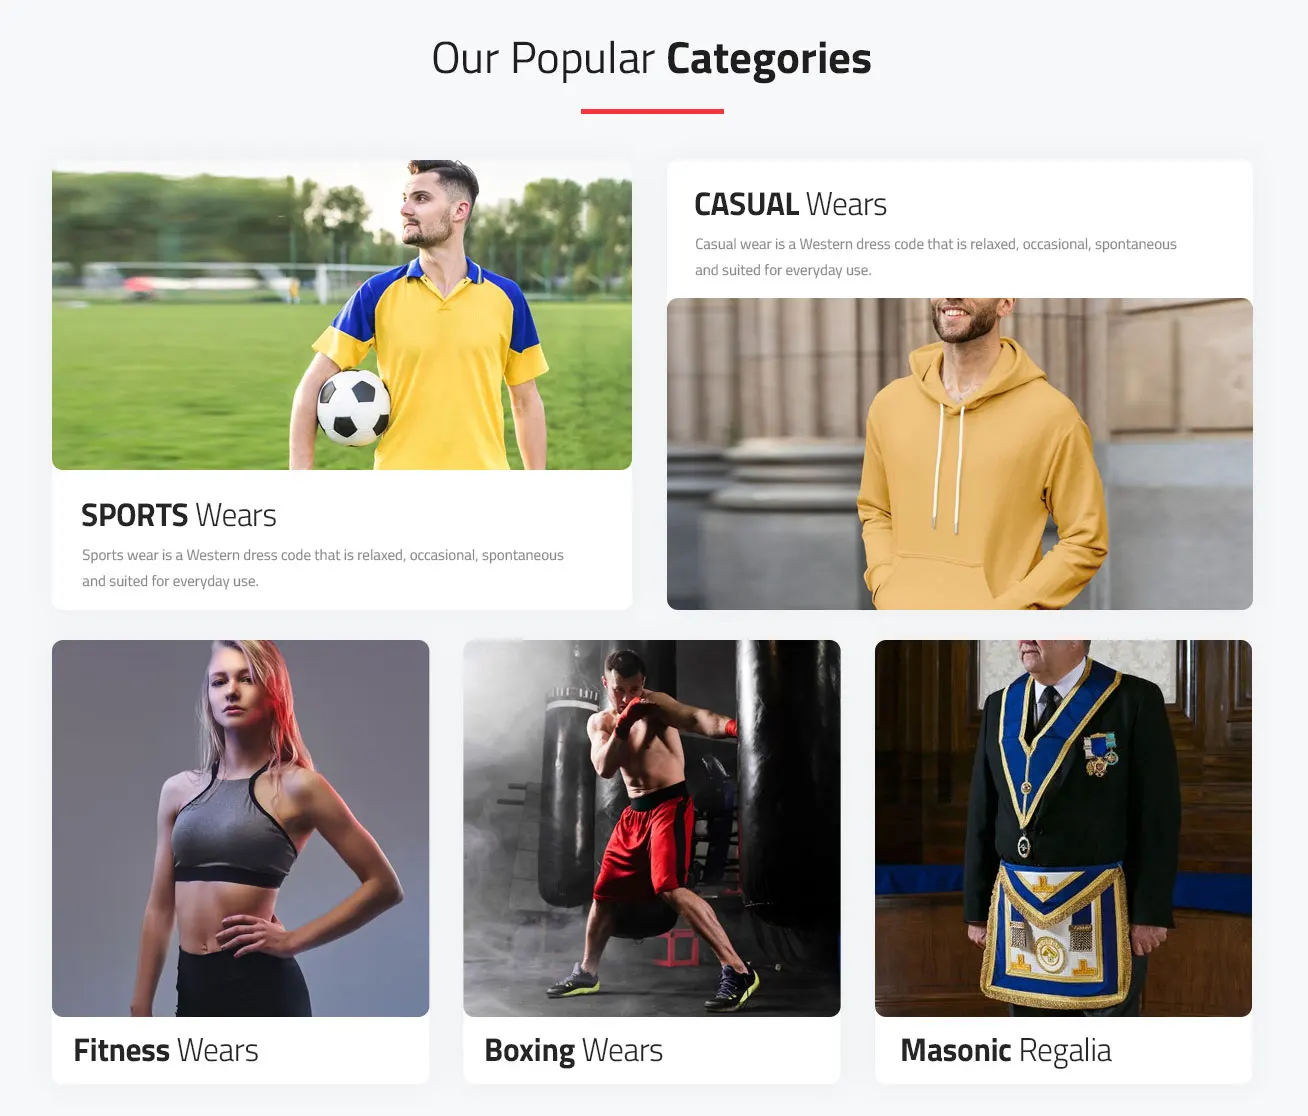Image resolution: width=1308 pixels, height=1116 pixels.
Task: Click the Casual wear description paragraph
Action: 936,257
